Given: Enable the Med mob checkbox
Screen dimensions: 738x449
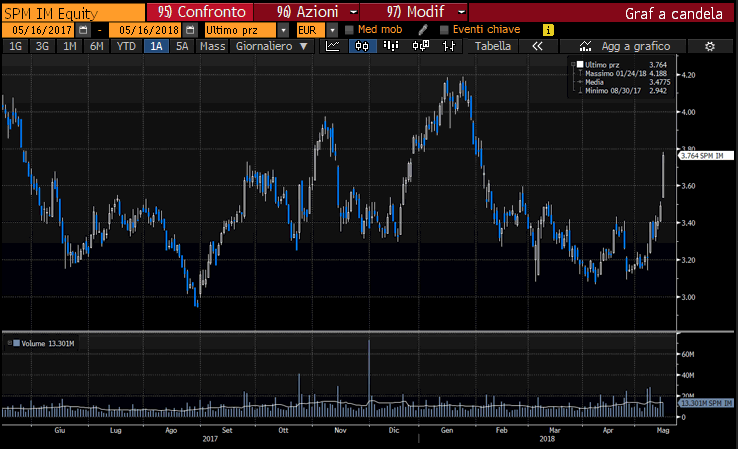Looking at the screenshot, I should pos(349,30).
